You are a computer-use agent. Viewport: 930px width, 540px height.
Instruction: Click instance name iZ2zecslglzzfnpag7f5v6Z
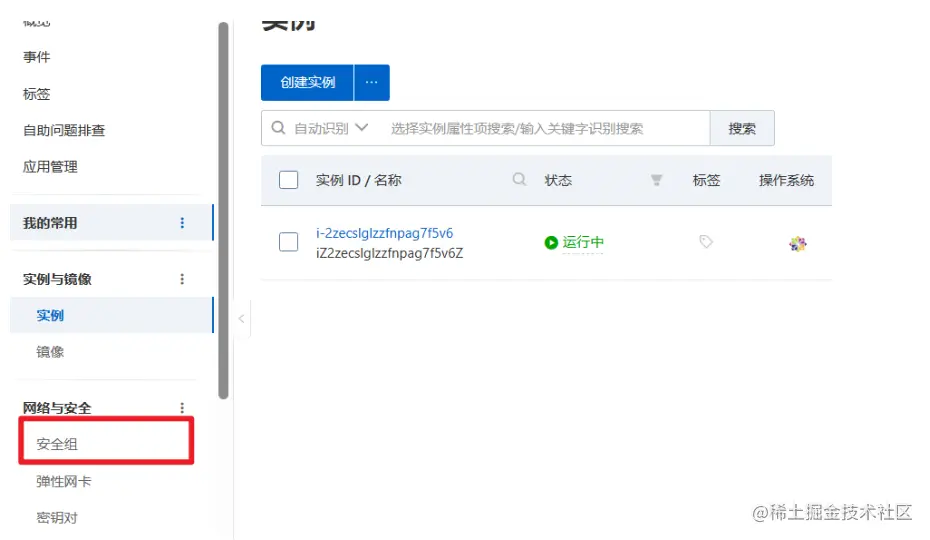coord(390,253)
